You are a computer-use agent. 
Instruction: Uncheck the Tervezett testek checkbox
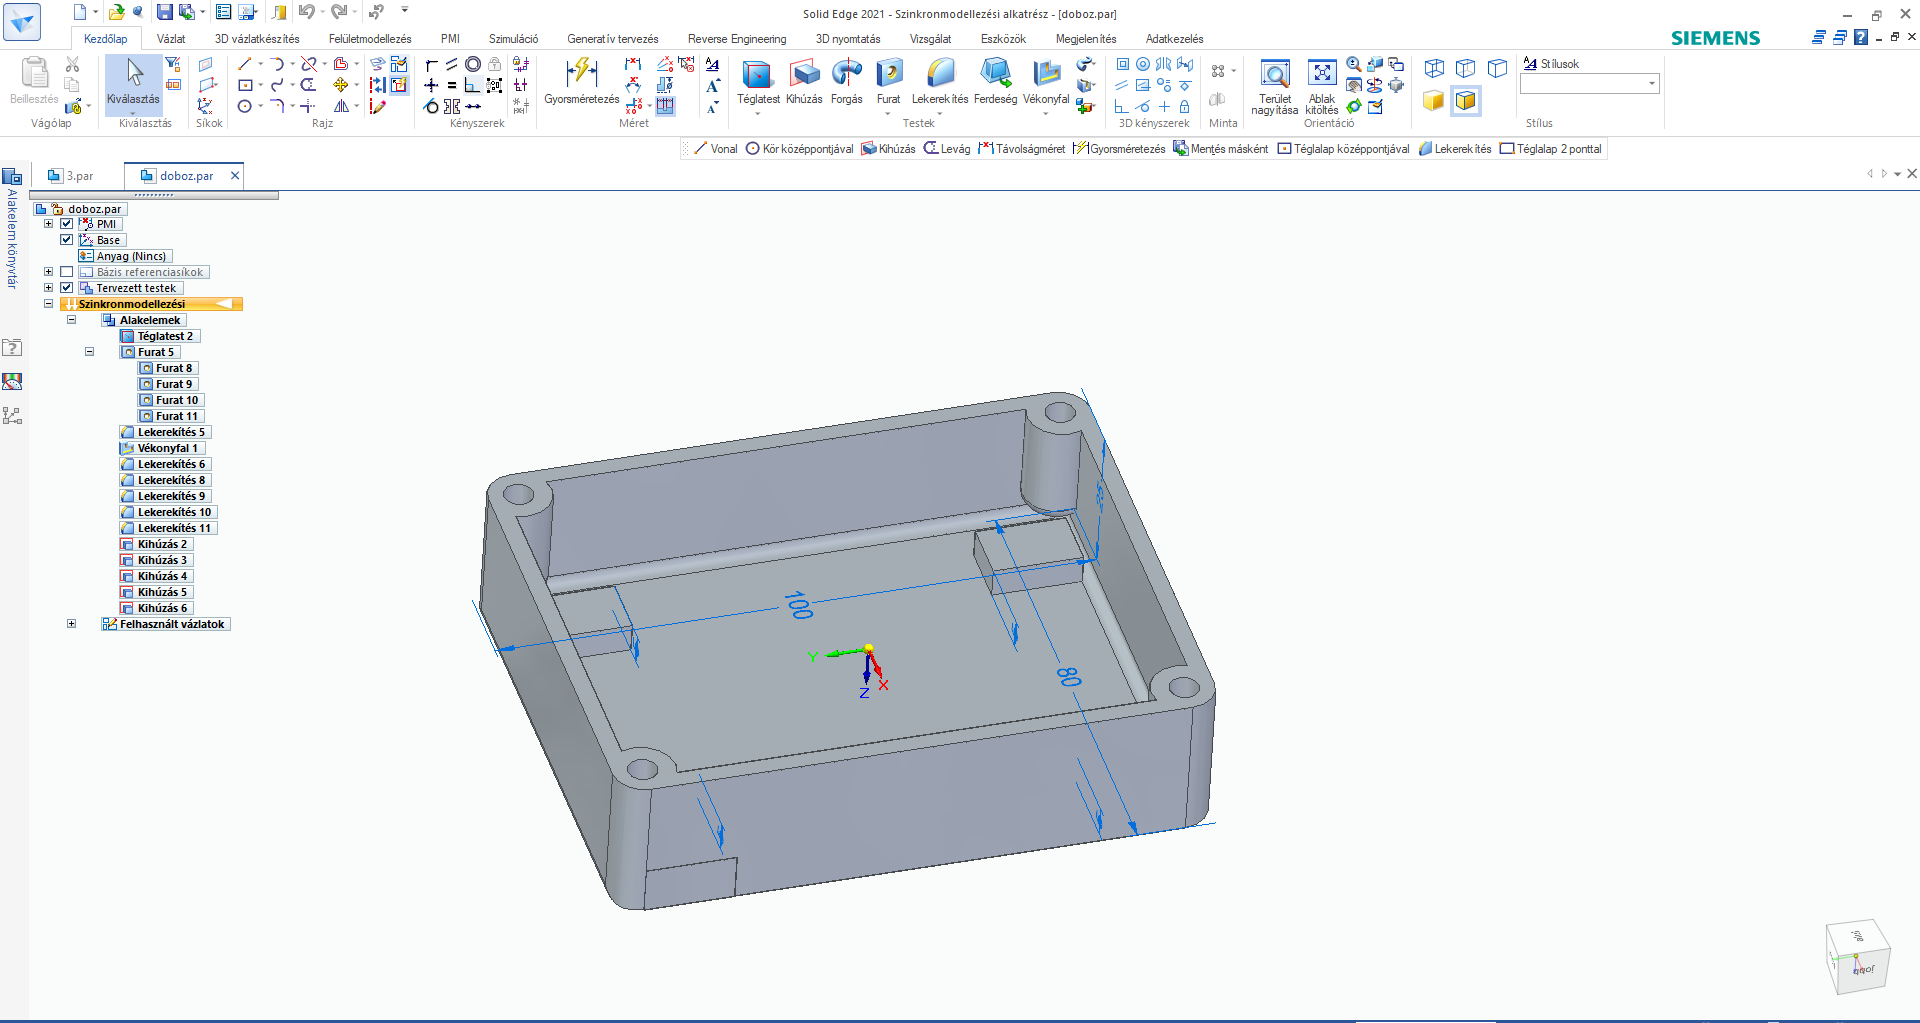[x=66, y=287]
